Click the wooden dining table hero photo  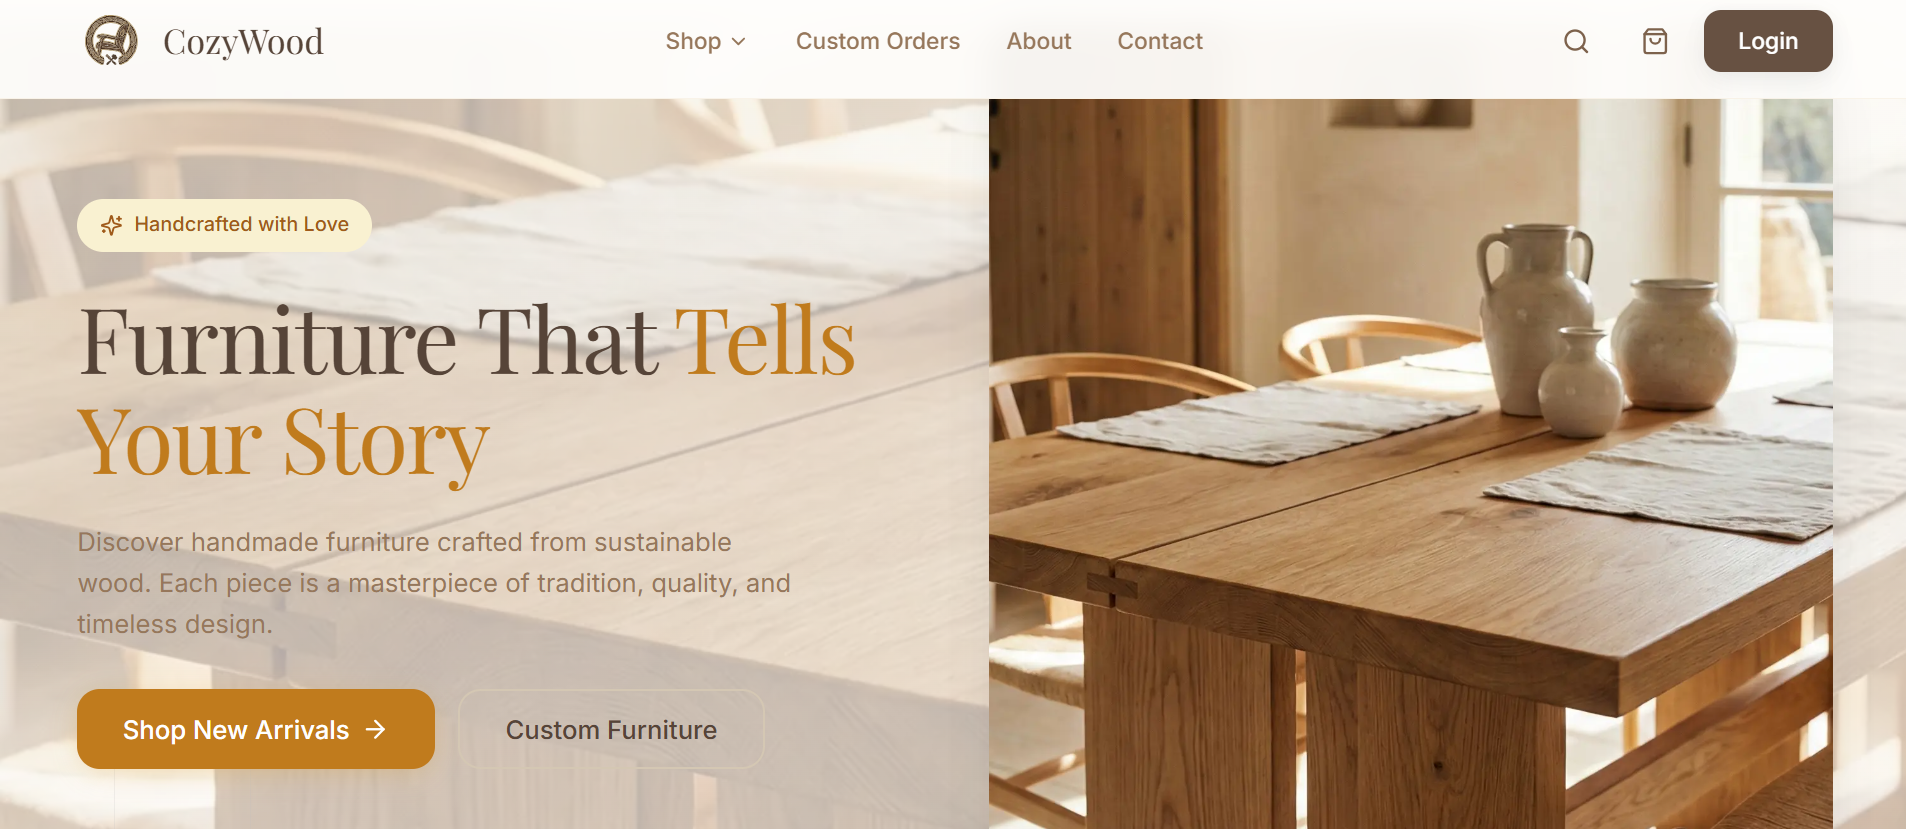(x=1411, y=464)
